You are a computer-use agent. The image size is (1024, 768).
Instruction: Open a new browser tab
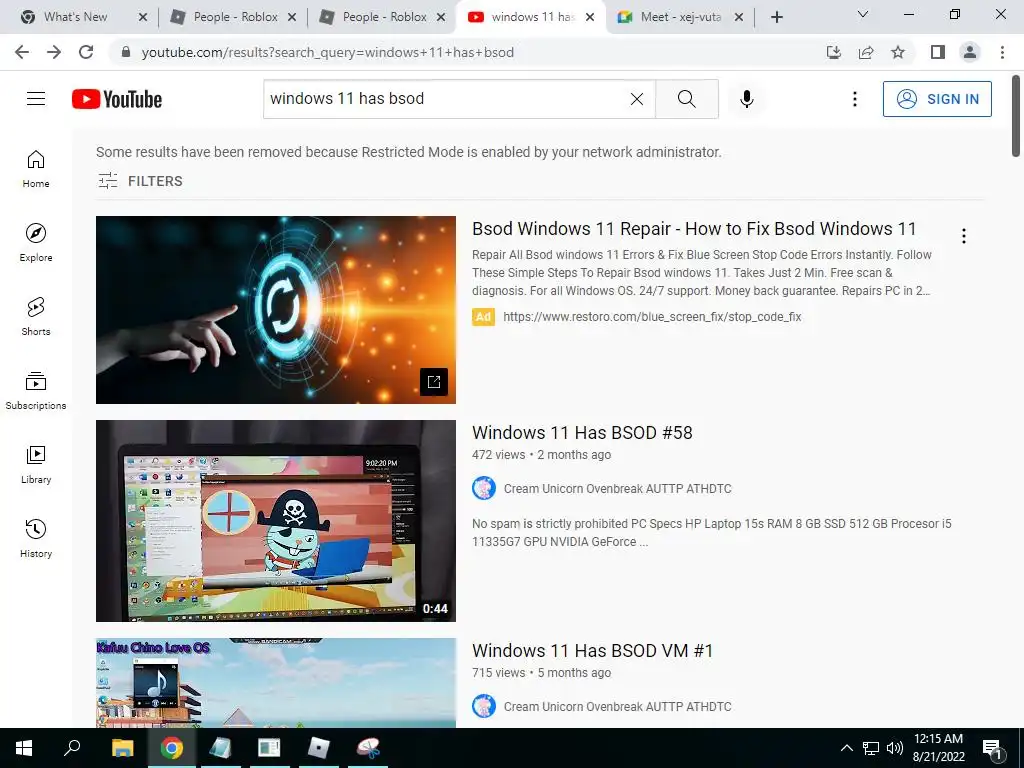pyautogui.click(x=776, y=17)
